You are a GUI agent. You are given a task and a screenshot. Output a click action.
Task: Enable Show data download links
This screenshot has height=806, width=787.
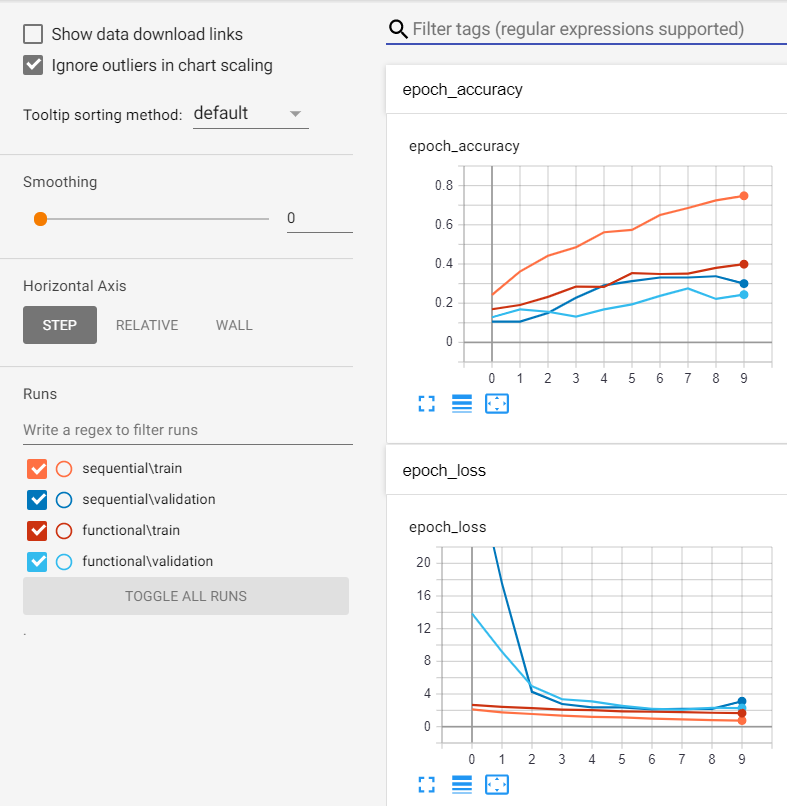click(x=31, y=34)
